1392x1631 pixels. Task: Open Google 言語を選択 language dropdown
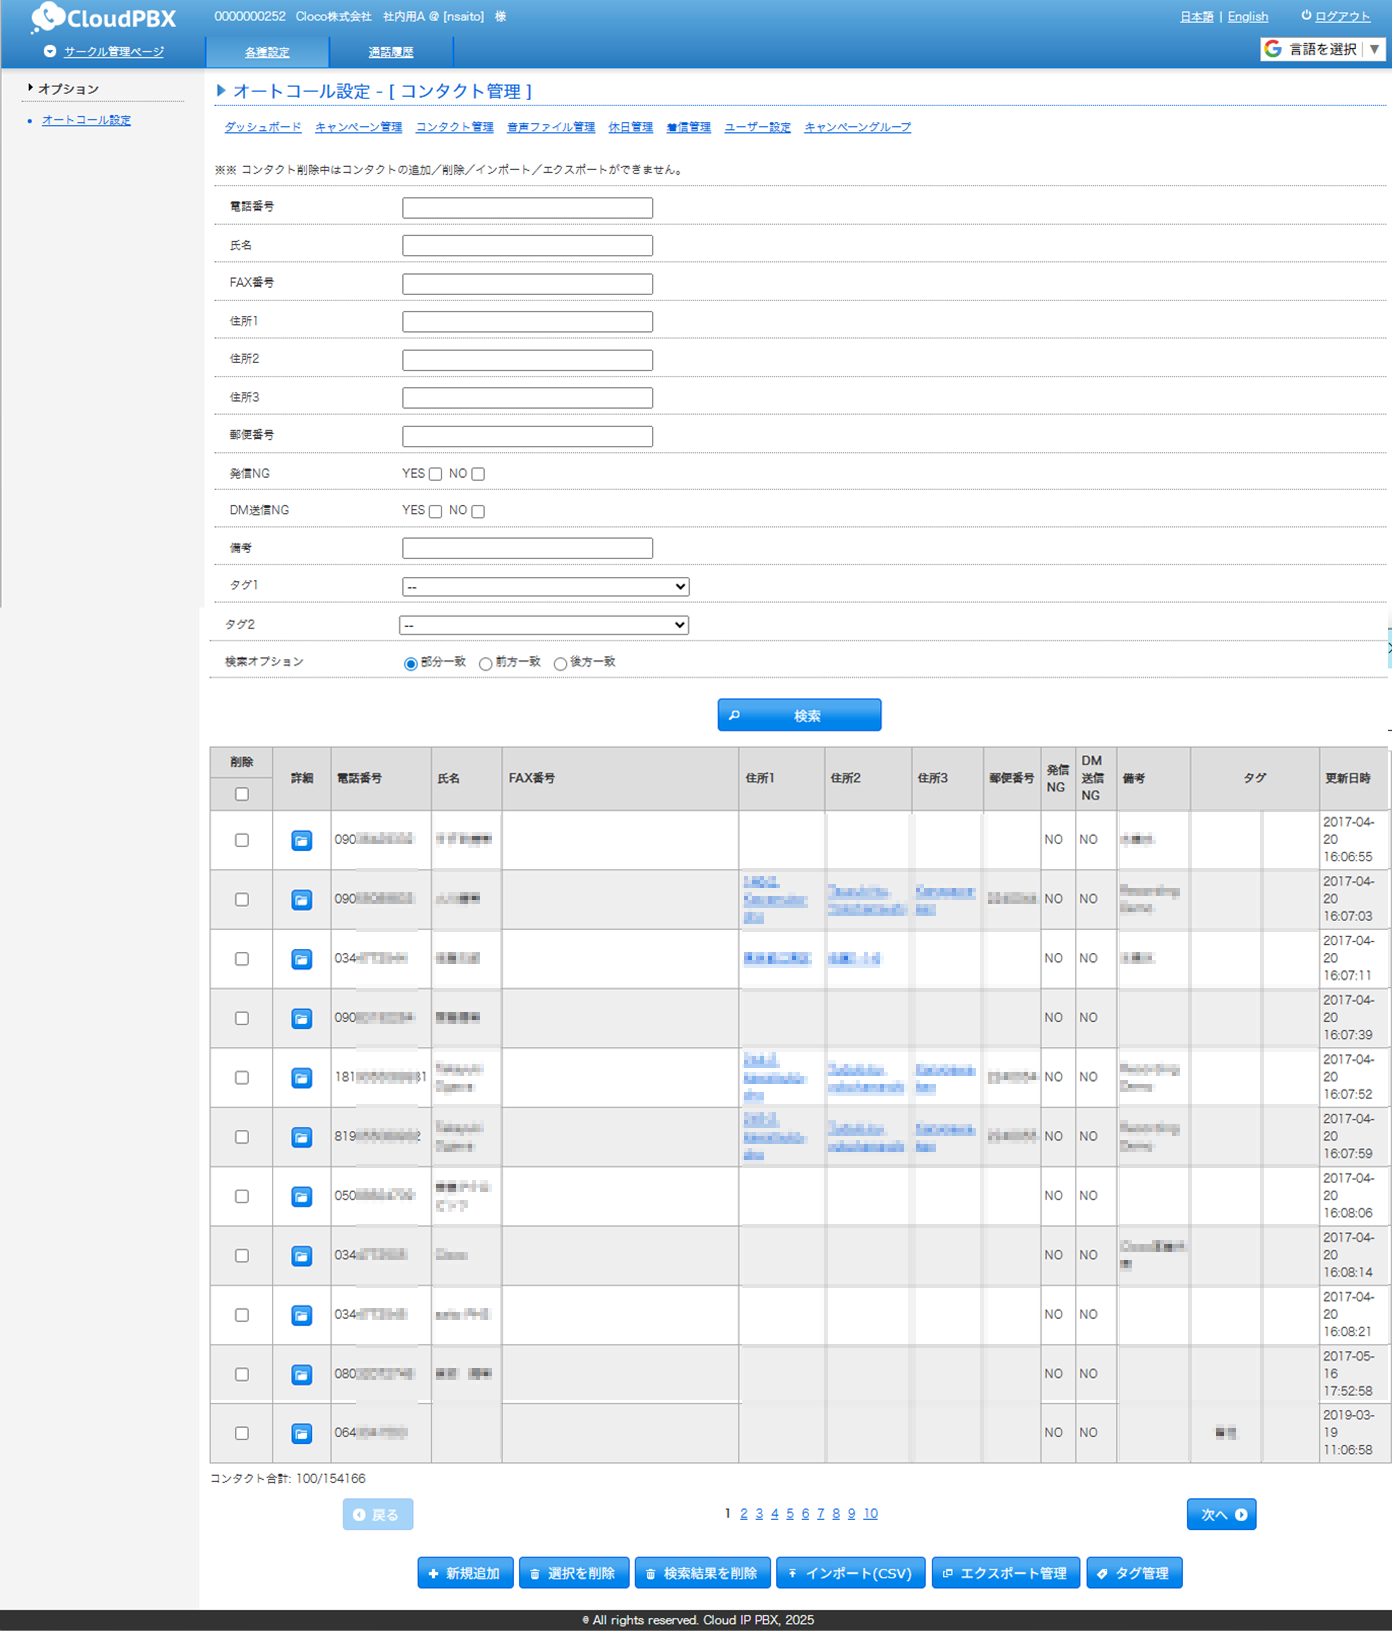pos(1323,49)
